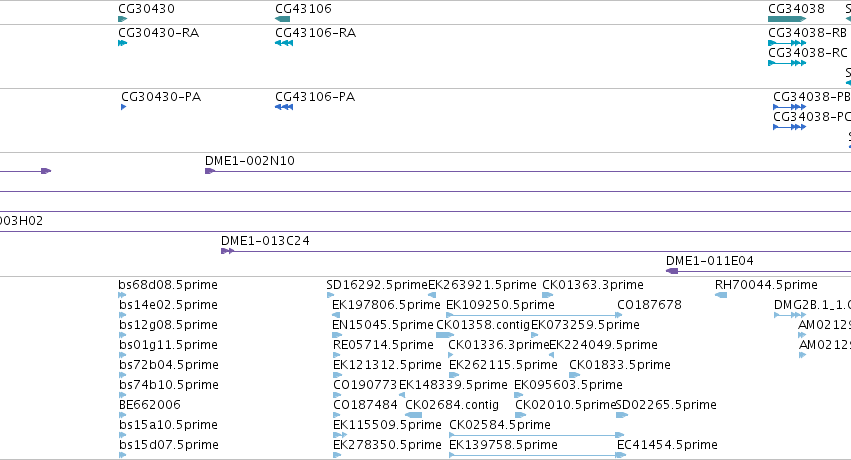This screenshot has height=460, width=851.
Task: Select the CG34038-RB transcript glyph
Action: click(x=787, y=43)
